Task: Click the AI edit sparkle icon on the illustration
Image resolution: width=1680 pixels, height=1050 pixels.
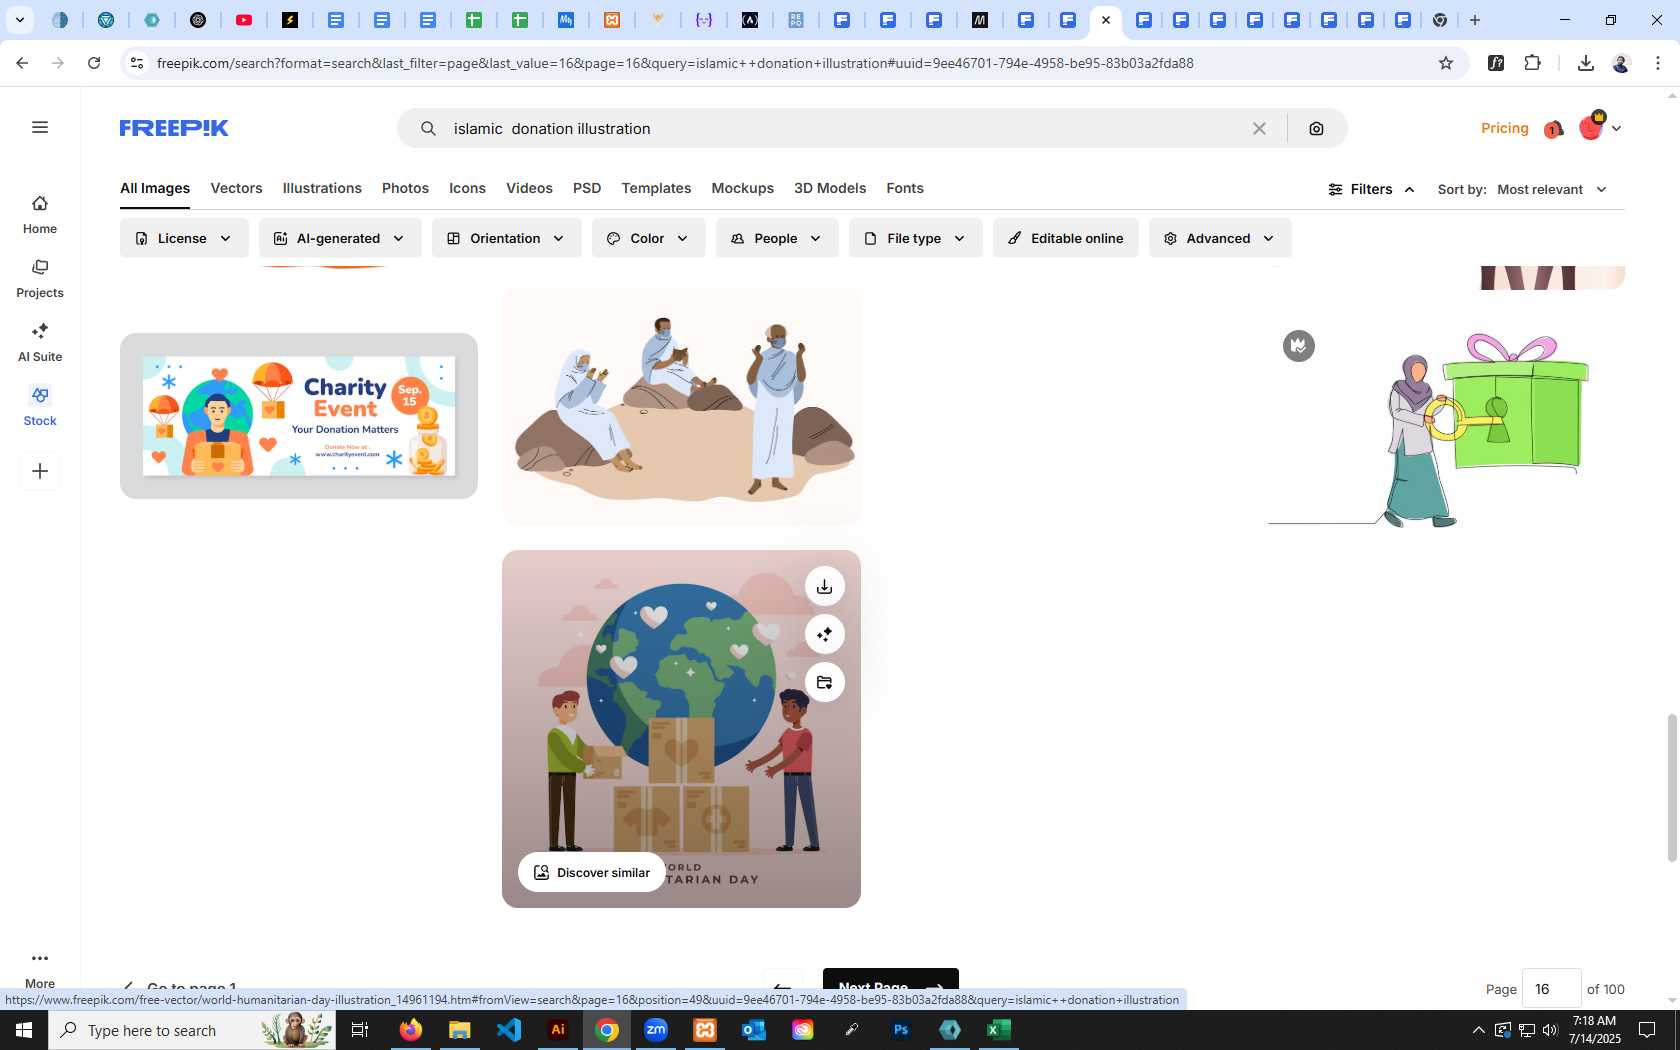Action: pyautogui.click(x=824, y=634)
